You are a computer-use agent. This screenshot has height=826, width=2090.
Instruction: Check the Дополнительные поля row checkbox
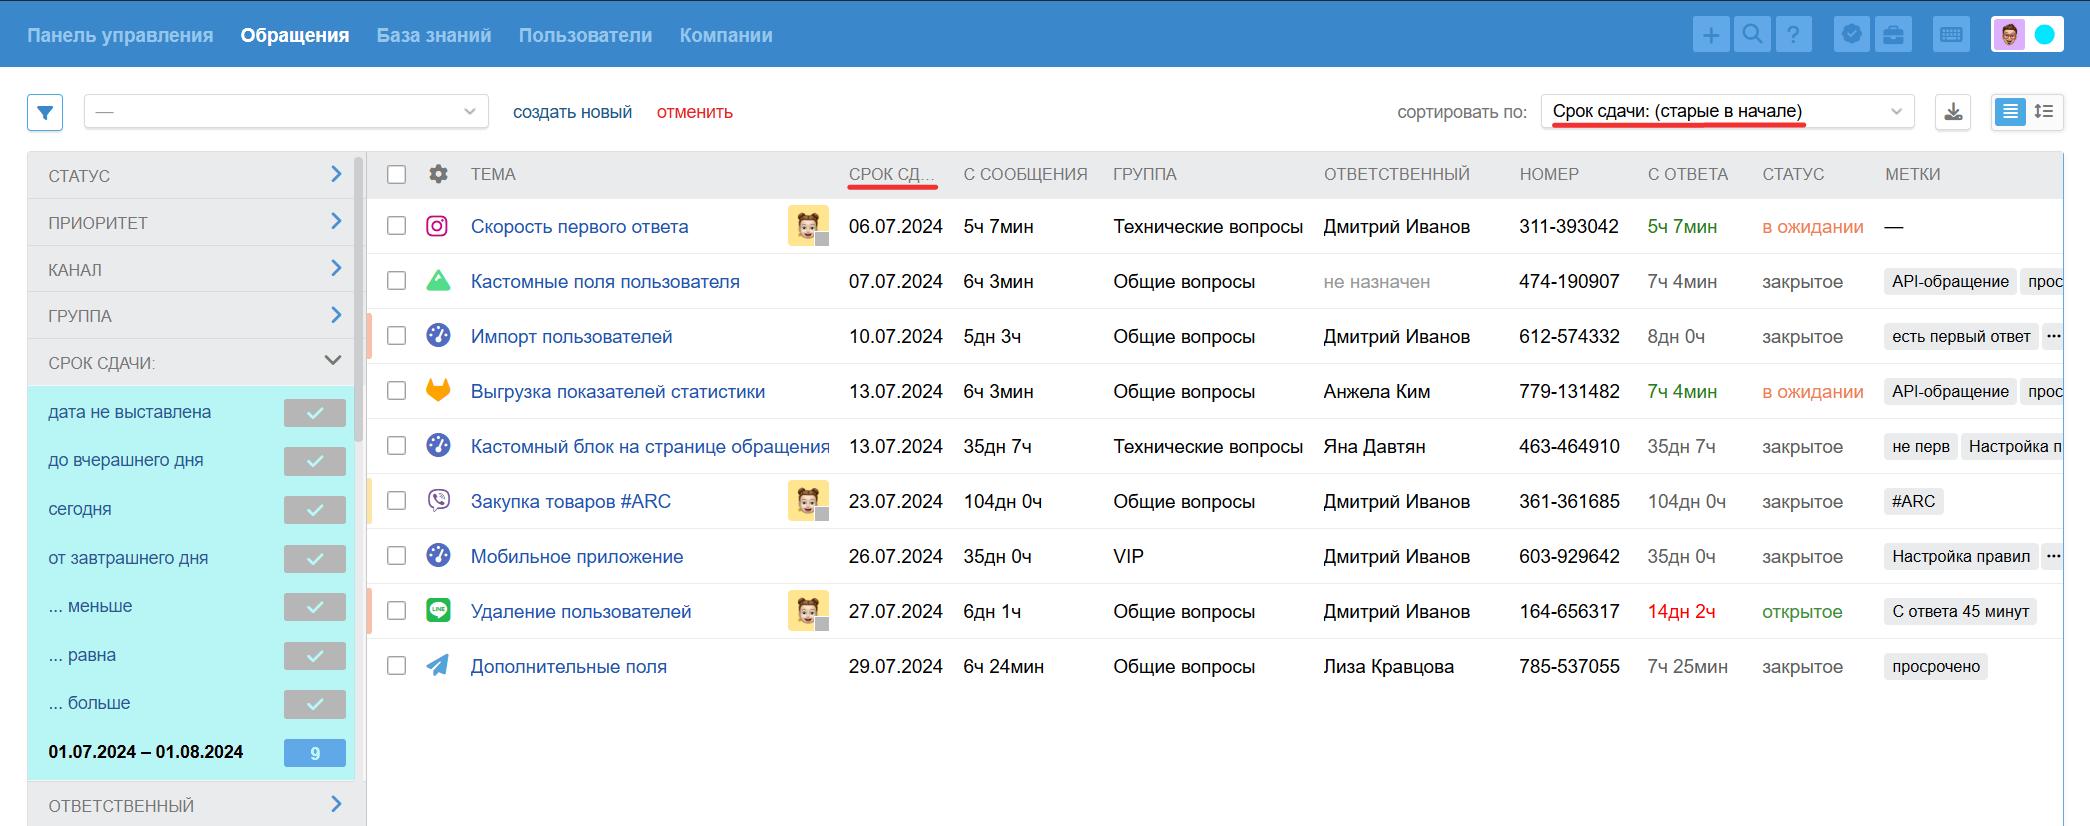397,666
